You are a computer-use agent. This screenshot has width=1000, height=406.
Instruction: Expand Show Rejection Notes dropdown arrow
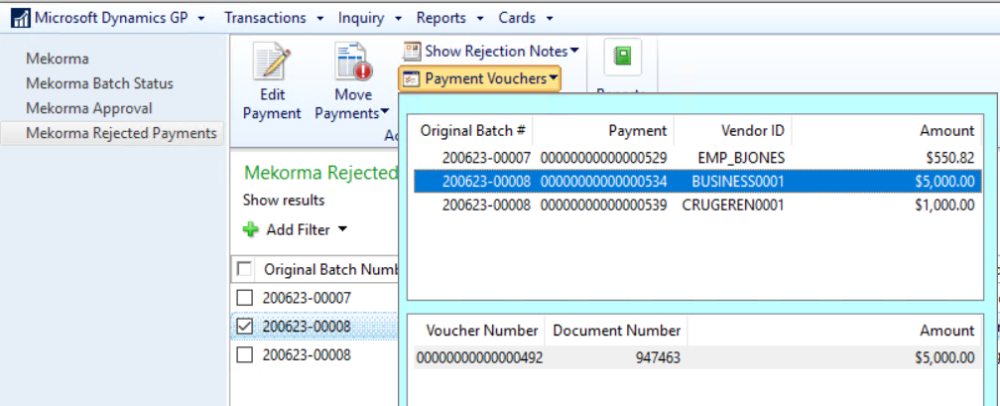[x=574, y=50]
